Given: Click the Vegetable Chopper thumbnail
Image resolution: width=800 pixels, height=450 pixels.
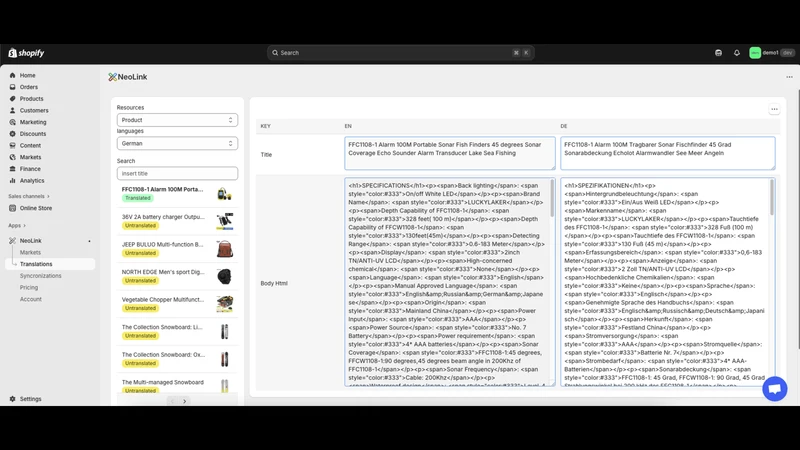Looking at the screenshot, I should 224,304.
